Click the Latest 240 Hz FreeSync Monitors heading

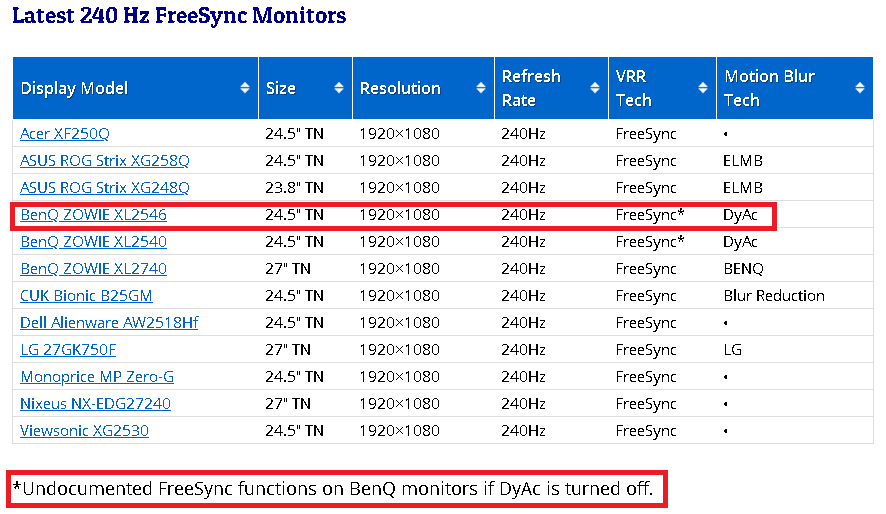click(179, 16)
